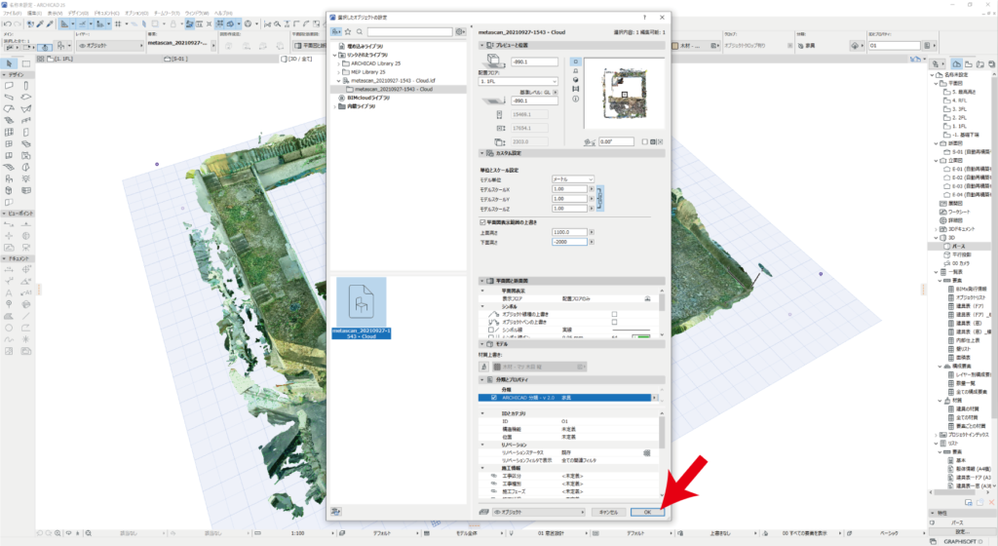Click the 下面高さ -2000 field
This screenshot has width=998, height=546.
569,242
